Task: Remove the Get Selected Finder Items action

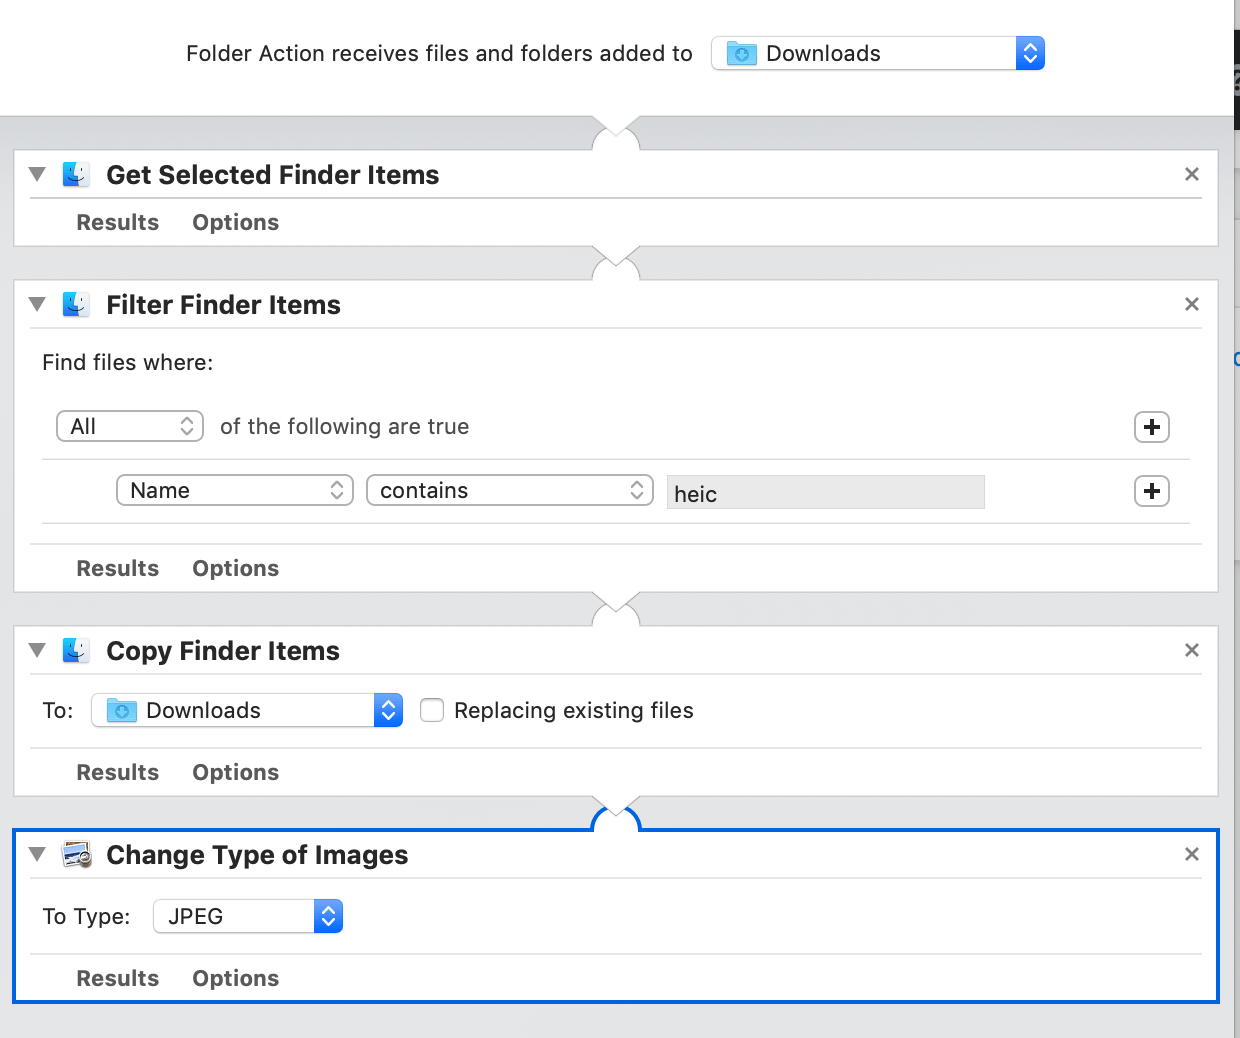Action: [x=1191, y=174]
